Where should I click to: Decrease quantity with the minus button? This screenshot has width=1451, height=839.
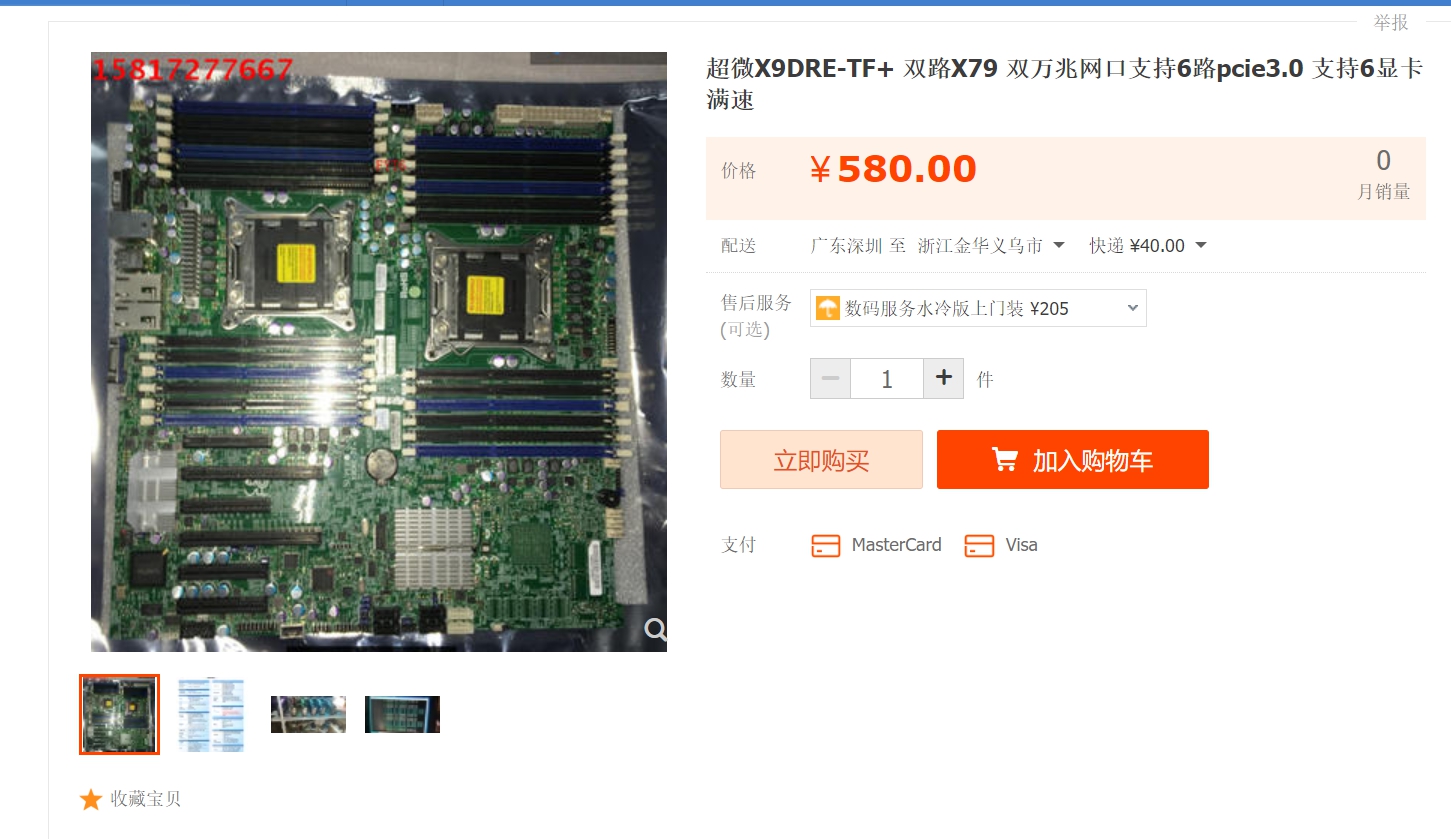(830, 379)
